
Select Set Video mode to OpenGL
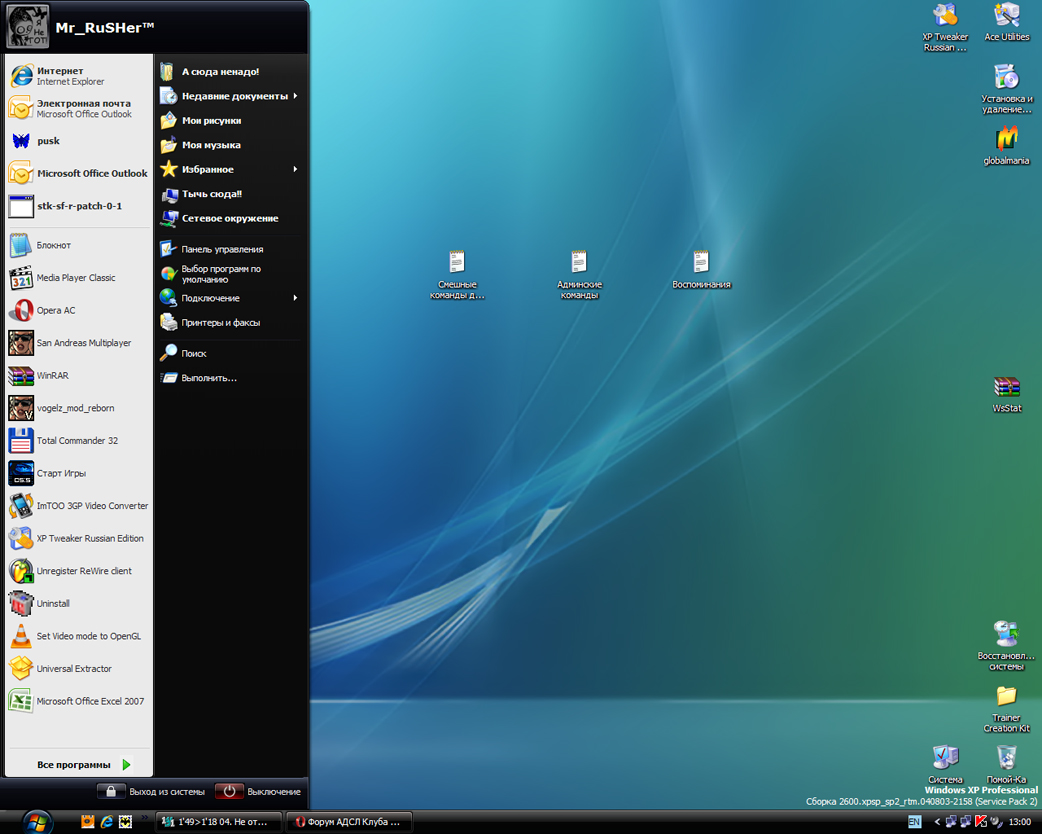pos(78,636)
